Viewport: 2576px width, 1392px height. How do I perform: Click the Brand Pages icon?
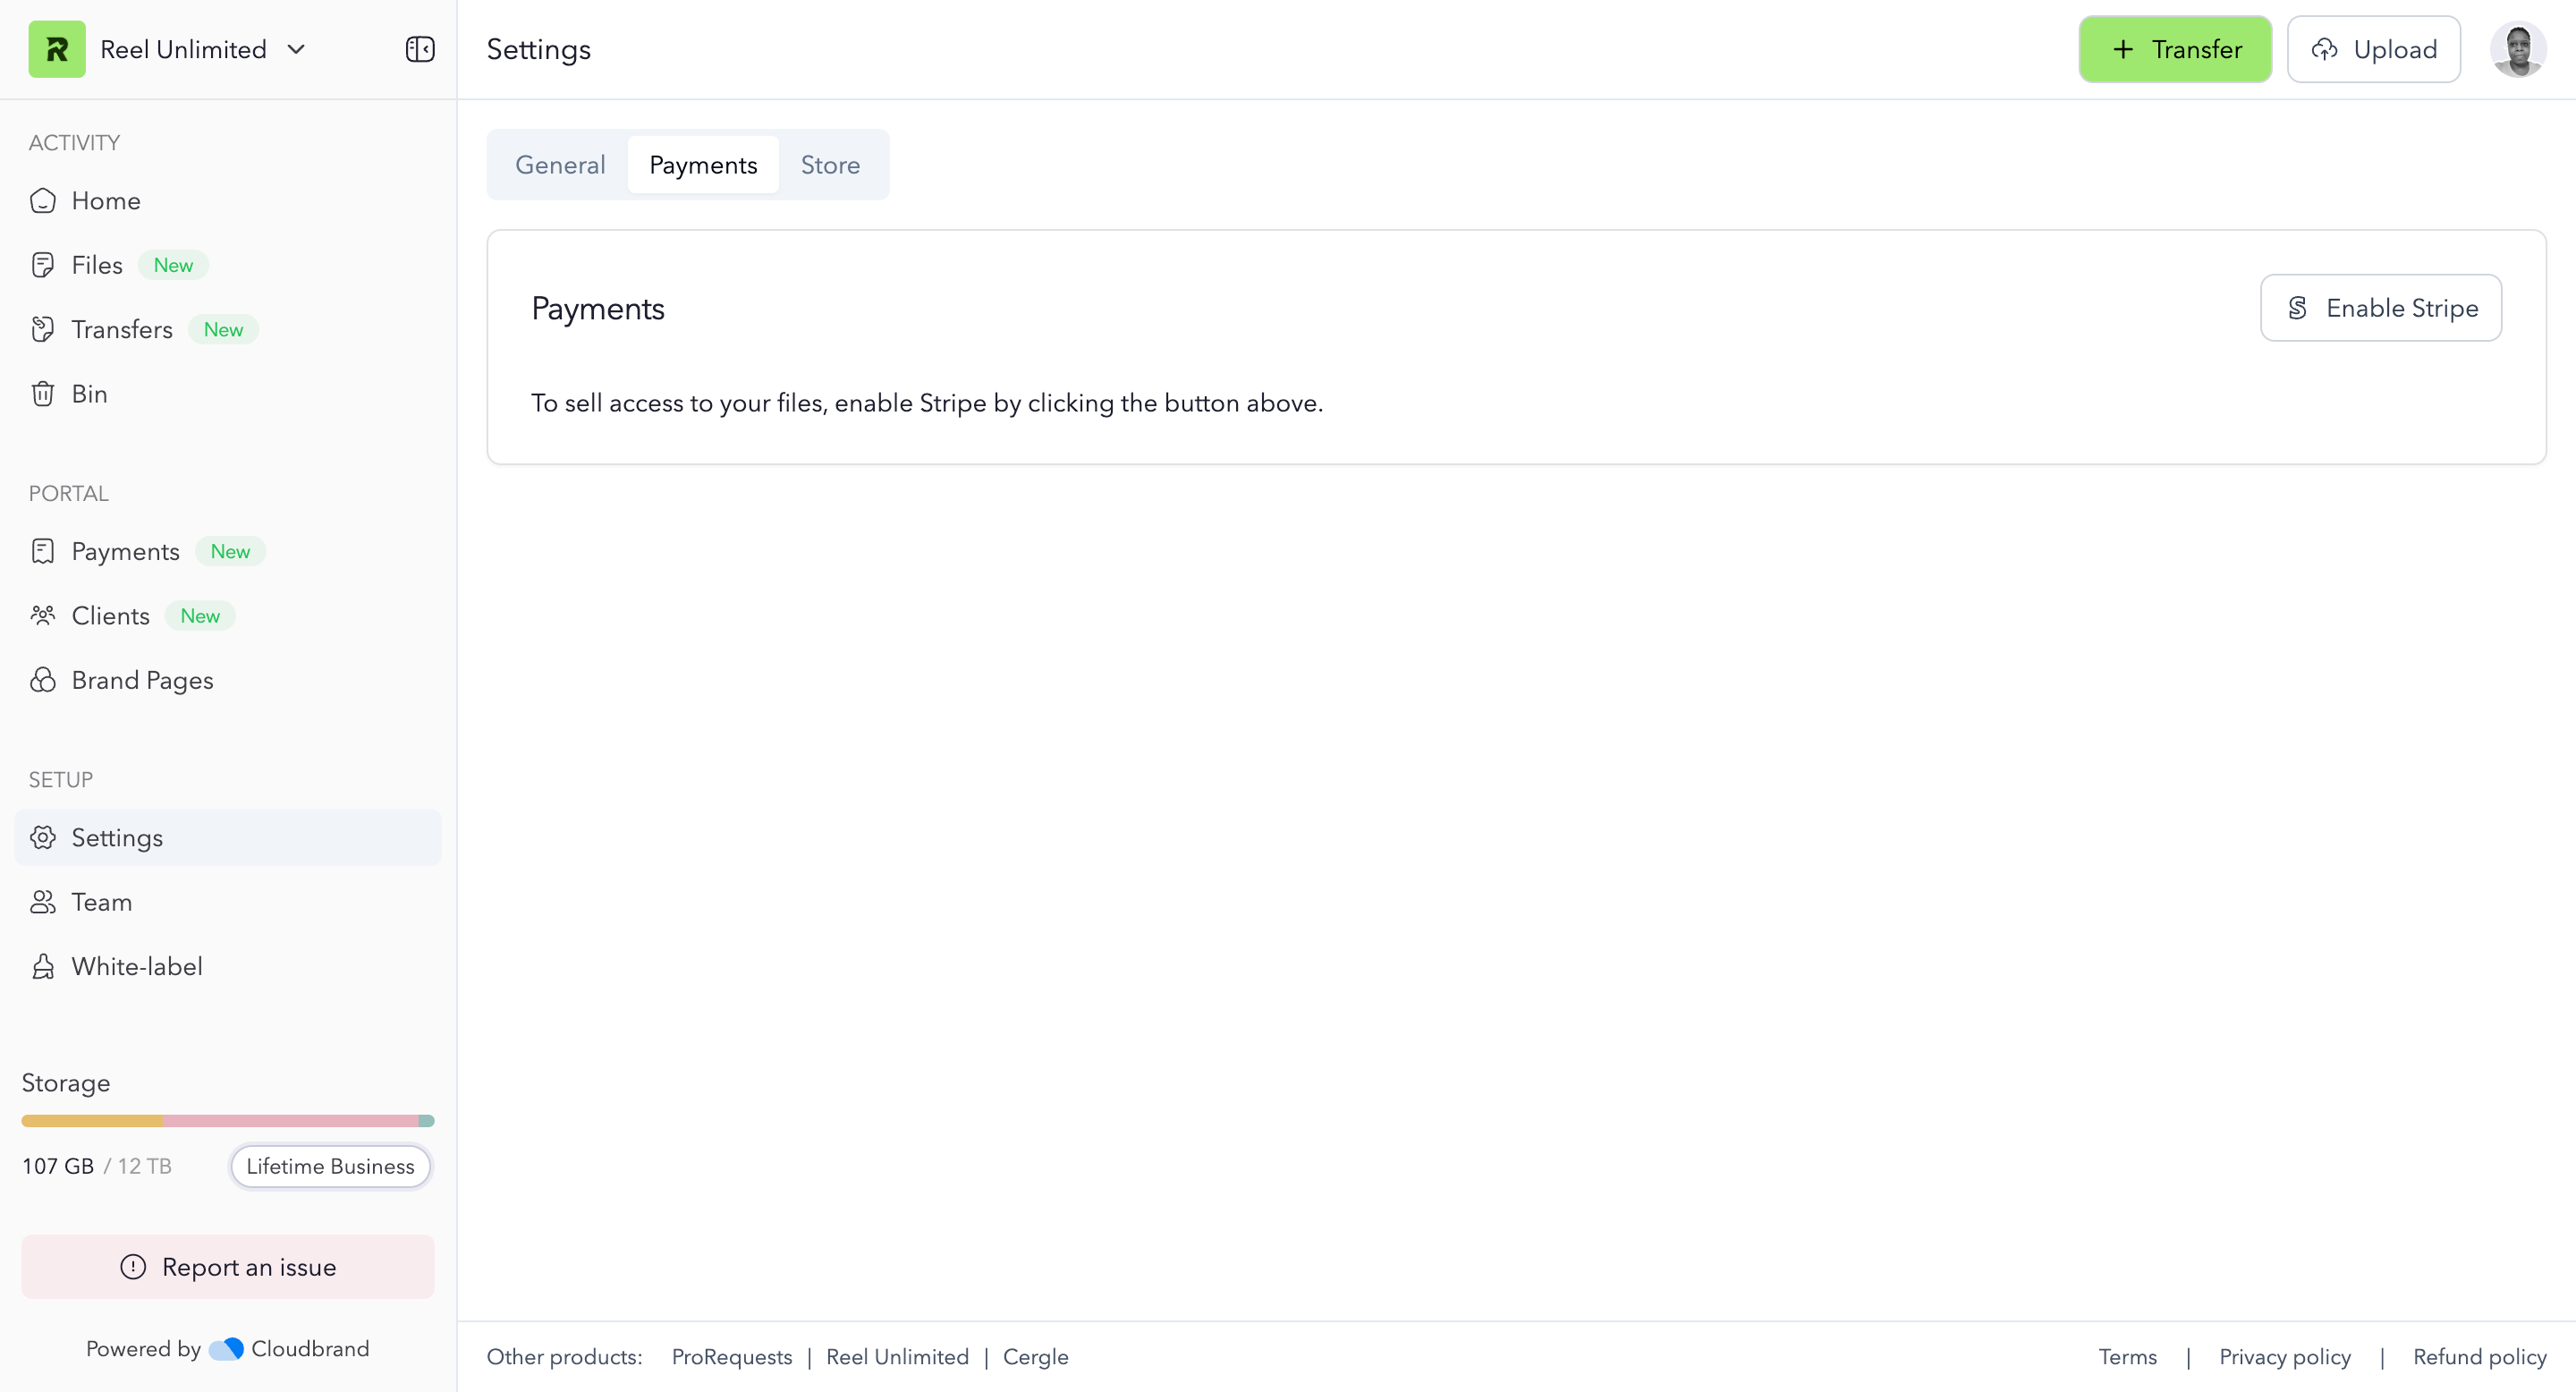pos(43,680)
